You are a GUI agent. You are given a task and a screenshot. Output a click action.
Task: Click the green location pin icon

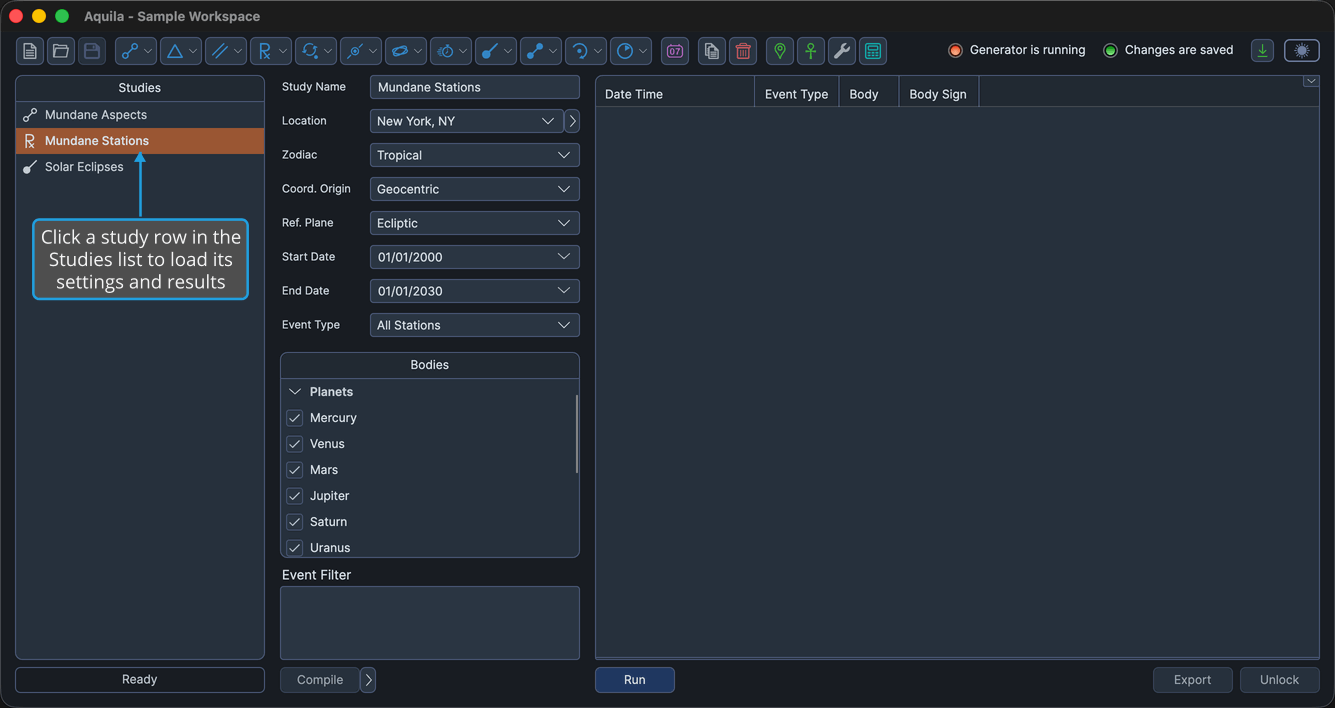pos(780,51)
